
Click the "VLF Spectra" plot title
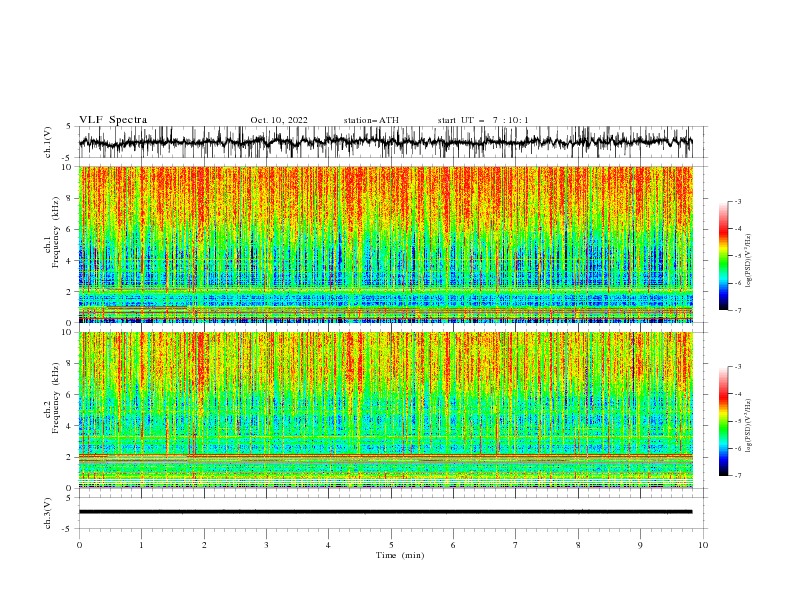[x=113, y=120]
